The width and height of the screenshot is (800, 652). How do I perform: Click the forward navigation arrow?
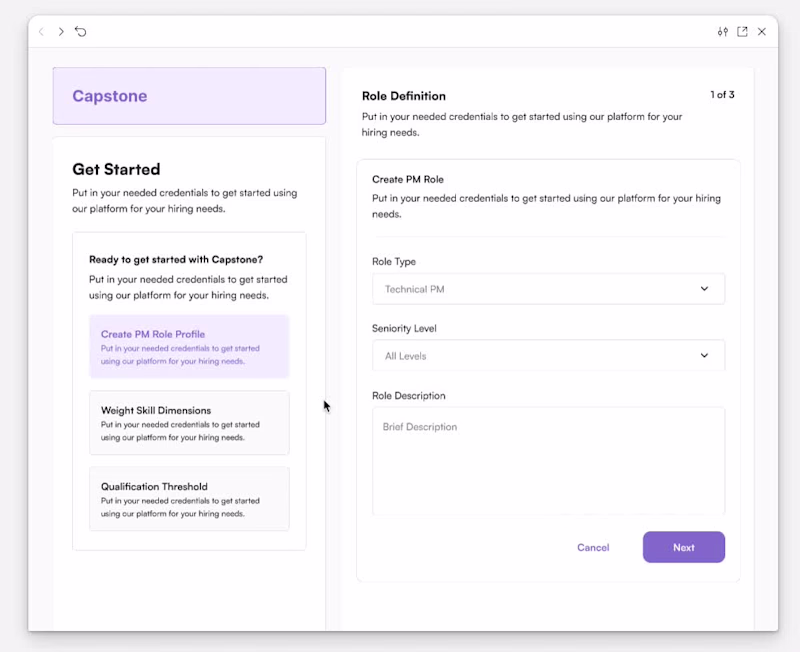coord(61,32)
